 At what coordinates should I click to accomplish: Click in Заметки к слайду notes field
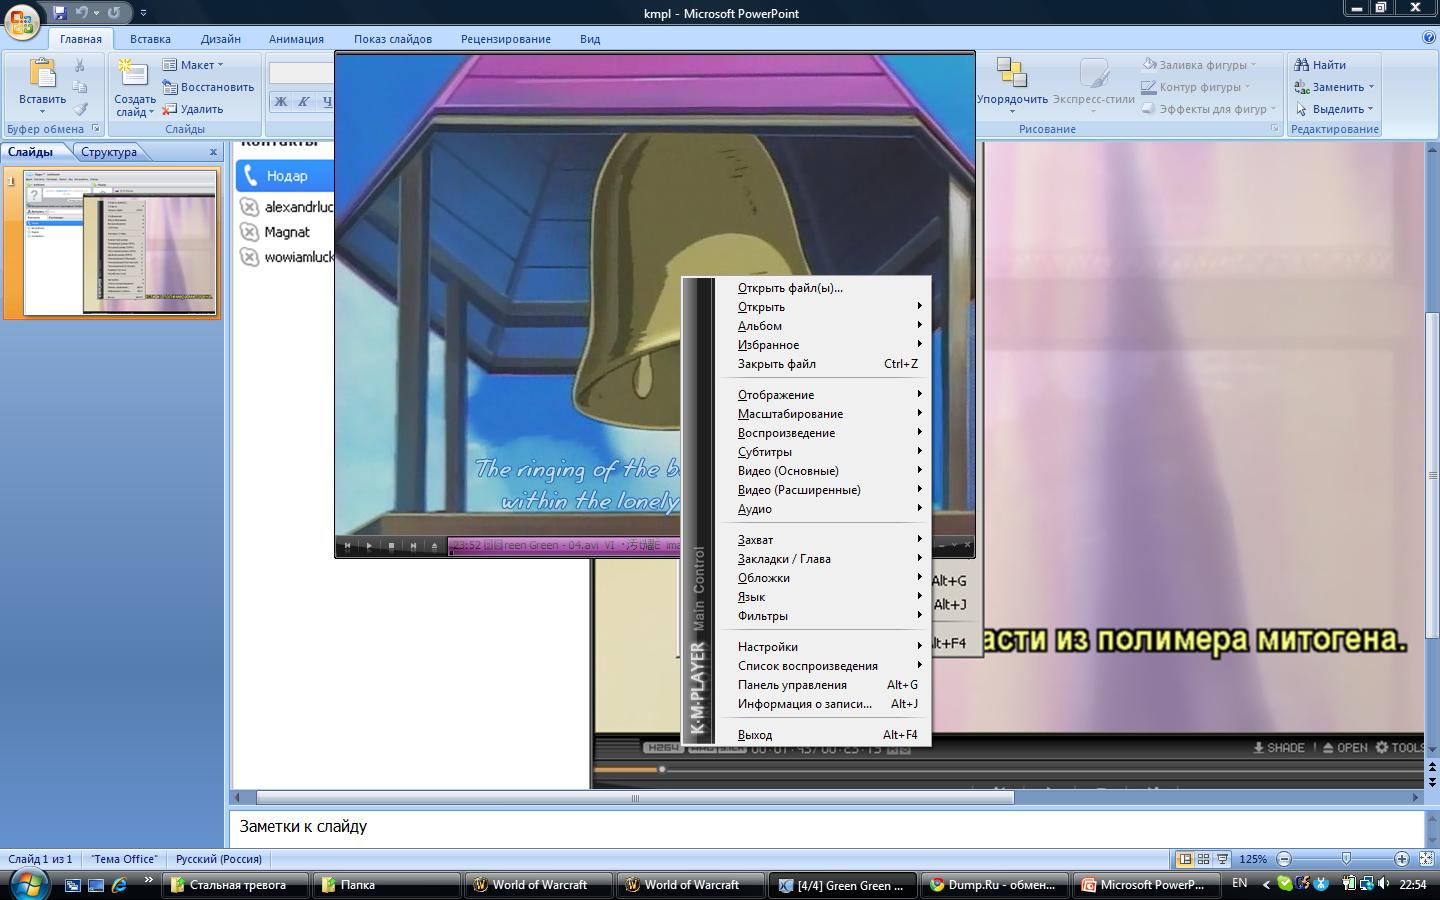[827, 828]
